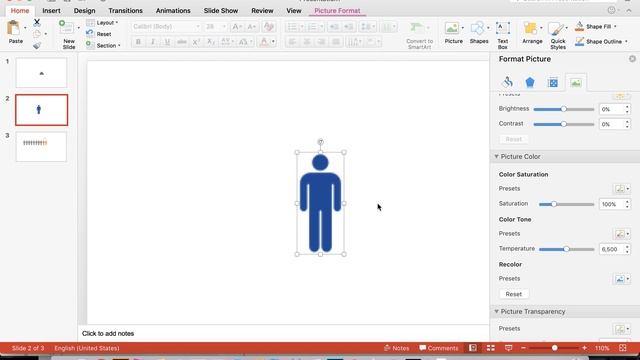Open the View ribbon tab
The height and width of the screenshot is (360, 640).
point(293,11)
